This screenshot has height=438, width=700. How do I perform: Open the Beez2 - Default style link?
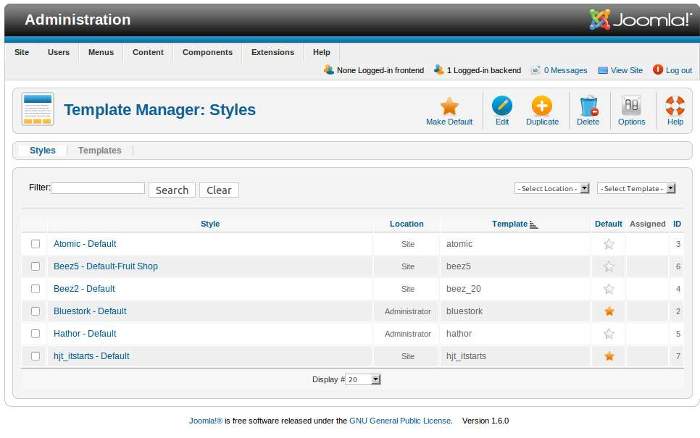(x=84, y=289)
